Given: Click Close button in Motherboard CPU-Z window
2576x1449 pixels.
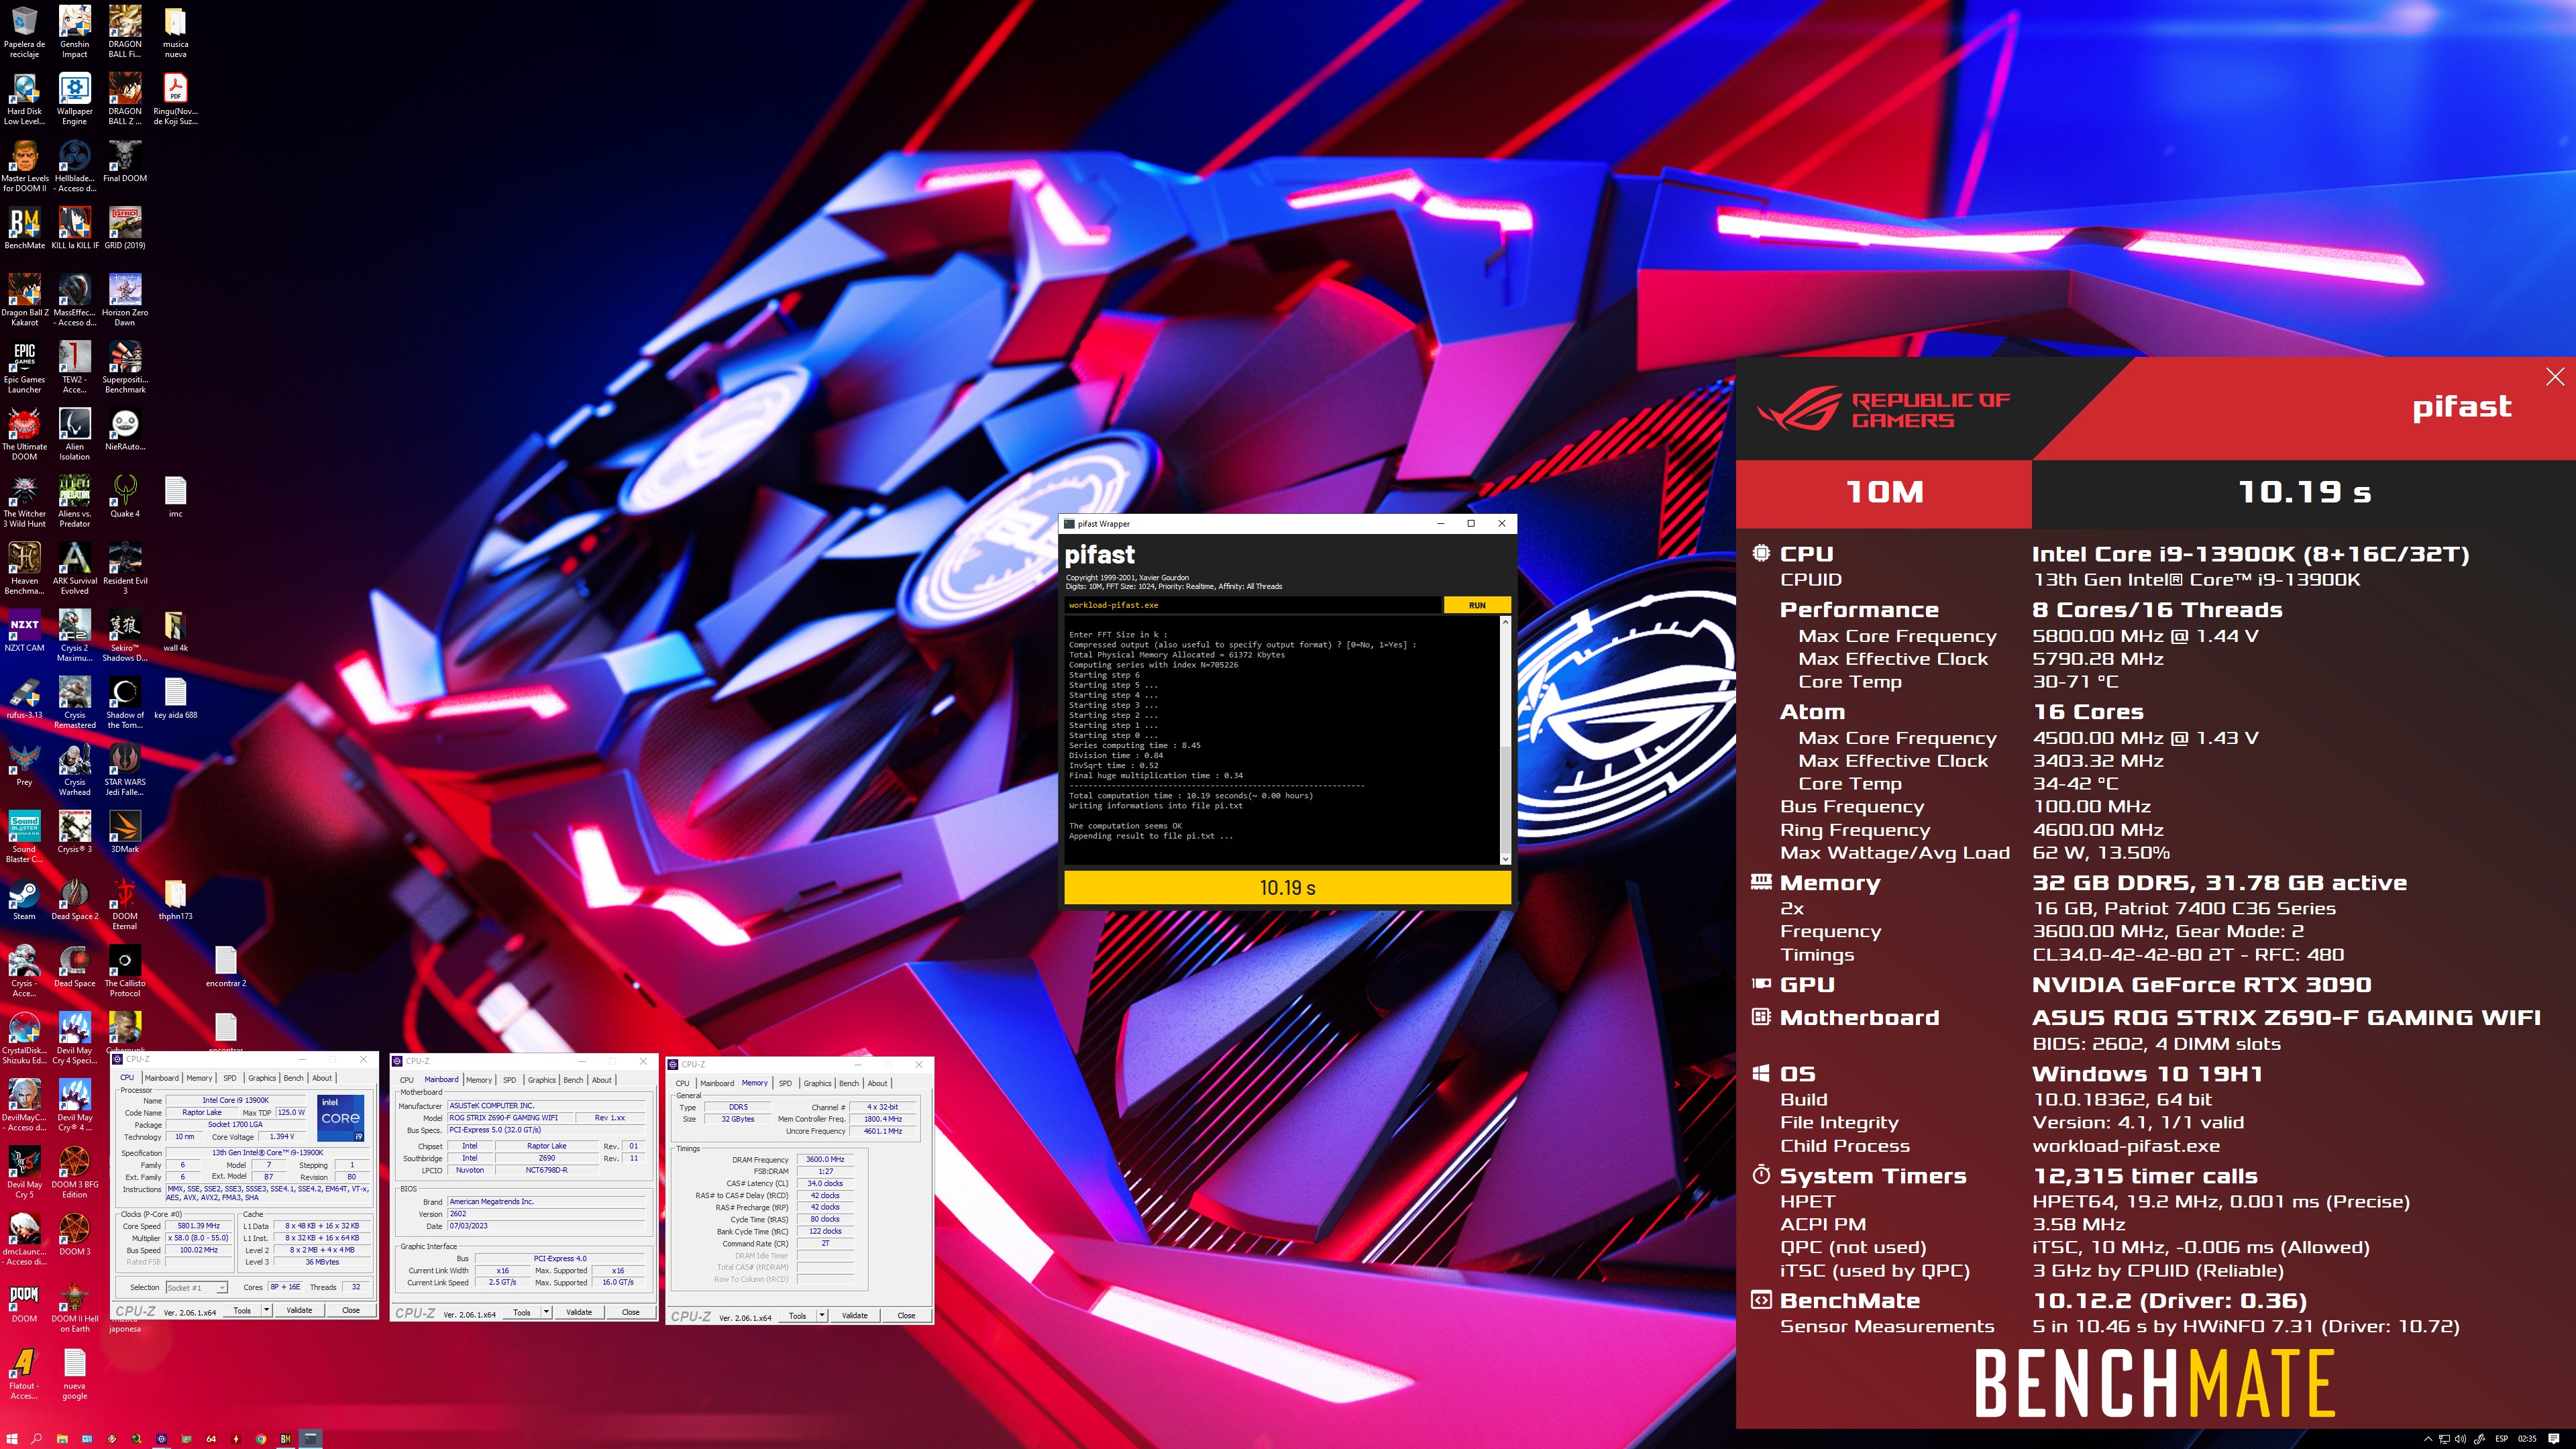Looking at the screenshot, I should pyautogui.click(x=630, y=1312).
